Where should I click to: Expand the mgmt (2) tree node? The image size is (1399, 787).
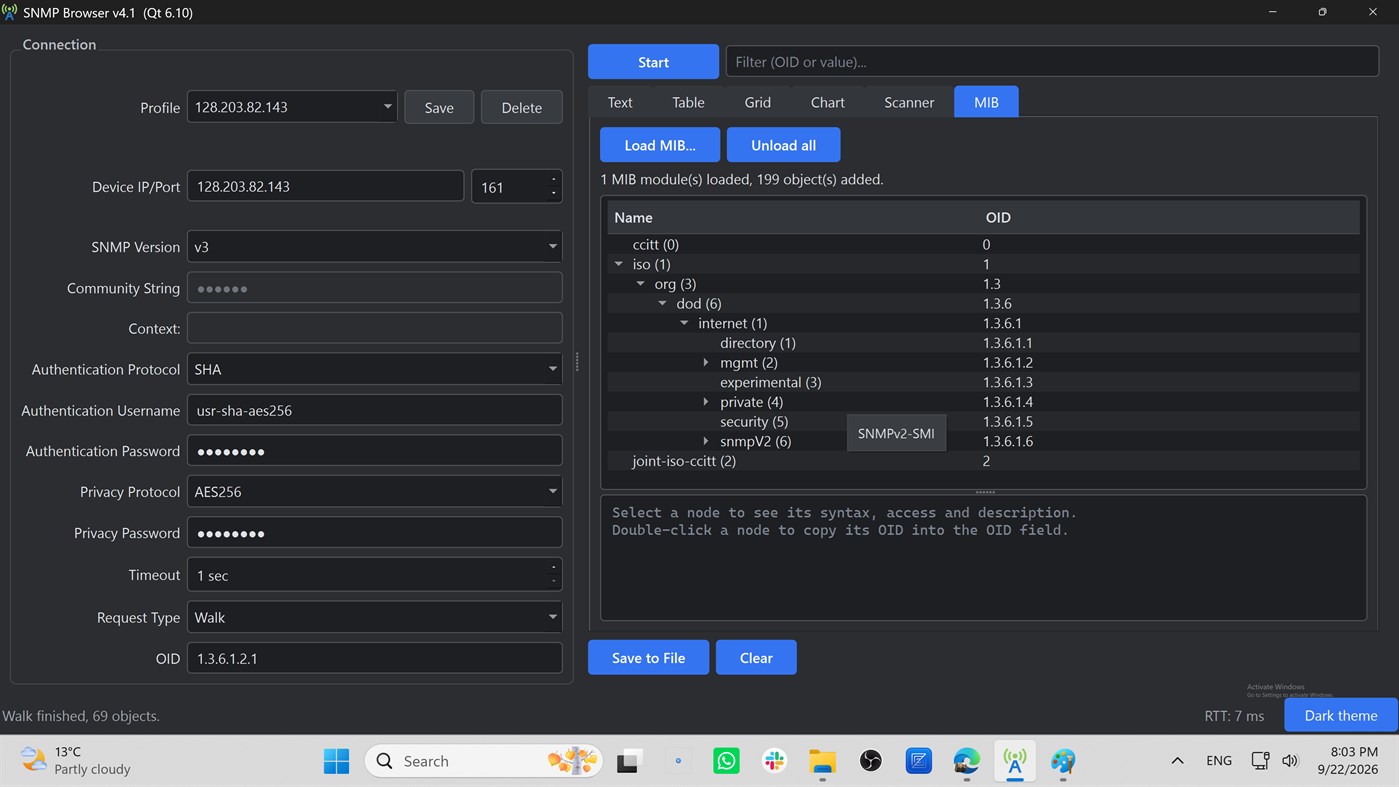pos(706,362)
